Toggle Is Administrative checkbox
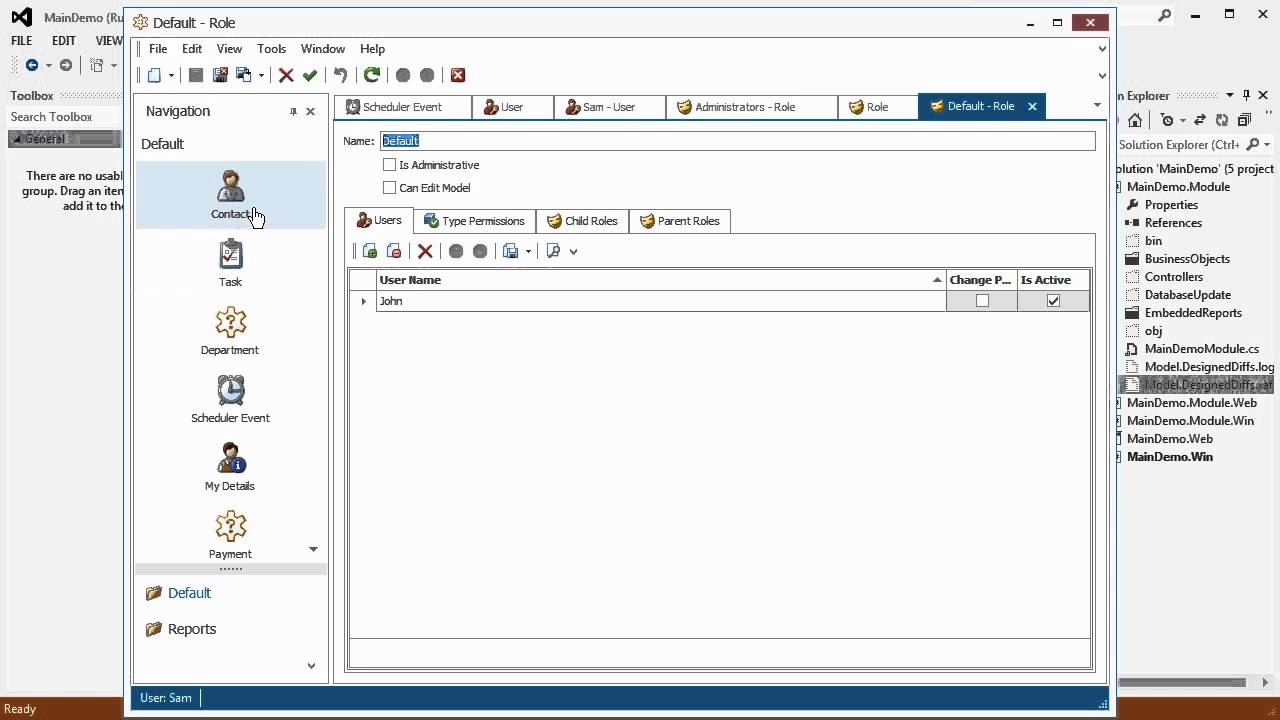Viewport: 1280px width, 720px height. (389, 165)
